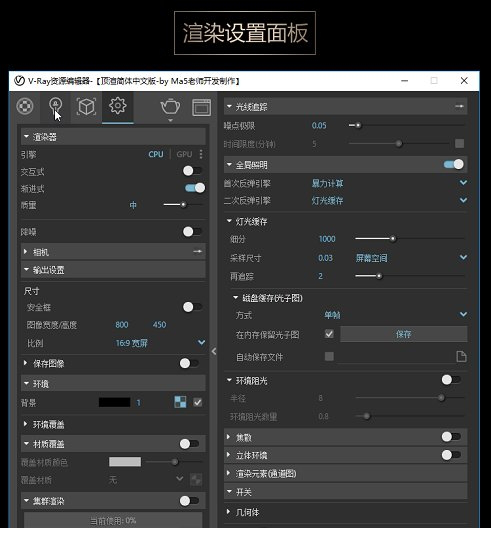Toggle the 焦散 caustics switch
The image size is (491, 549).
451,437
